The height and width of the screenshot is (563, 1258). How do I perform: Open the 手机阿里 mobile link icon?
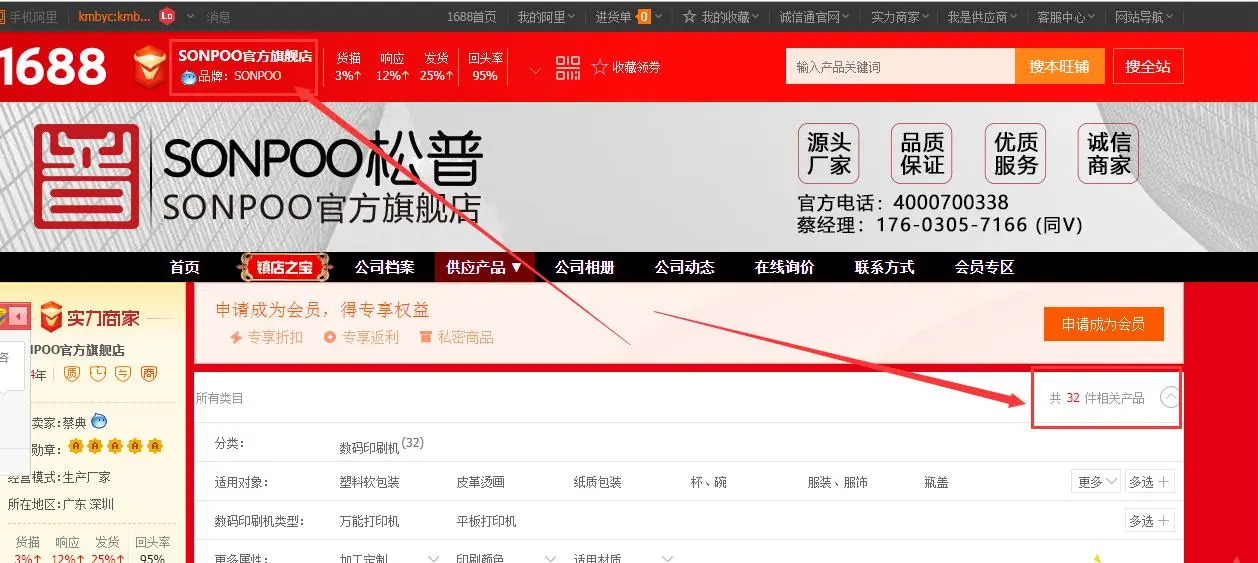[x=3, y=17]
